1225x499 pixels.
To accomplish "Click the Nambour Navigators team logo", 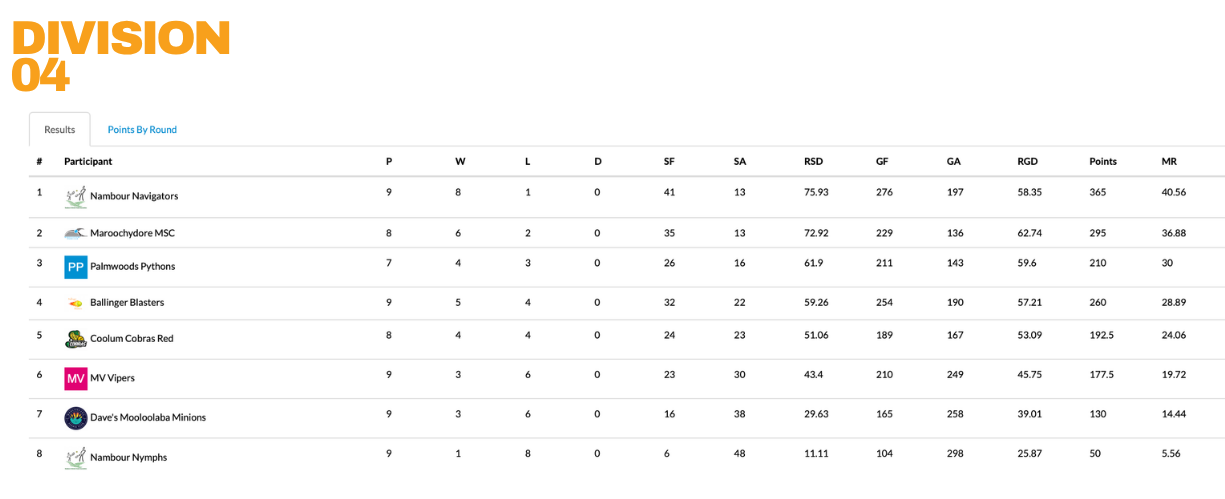I will click(x=75, y=196).
